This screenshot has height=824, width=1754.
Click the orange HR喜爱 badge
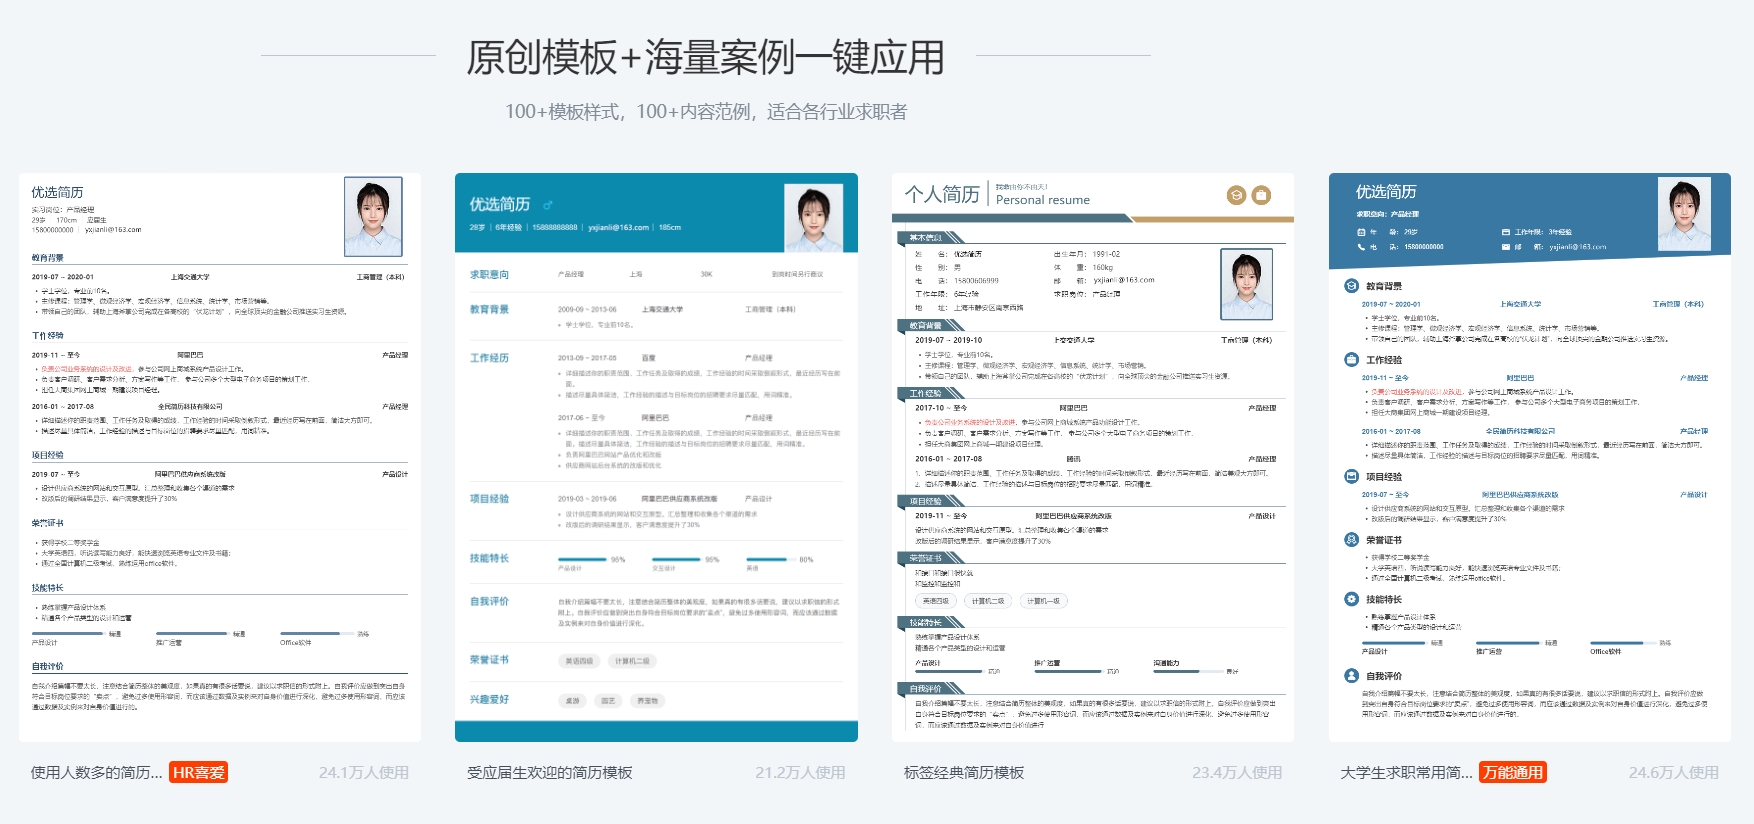pos(198,773)
